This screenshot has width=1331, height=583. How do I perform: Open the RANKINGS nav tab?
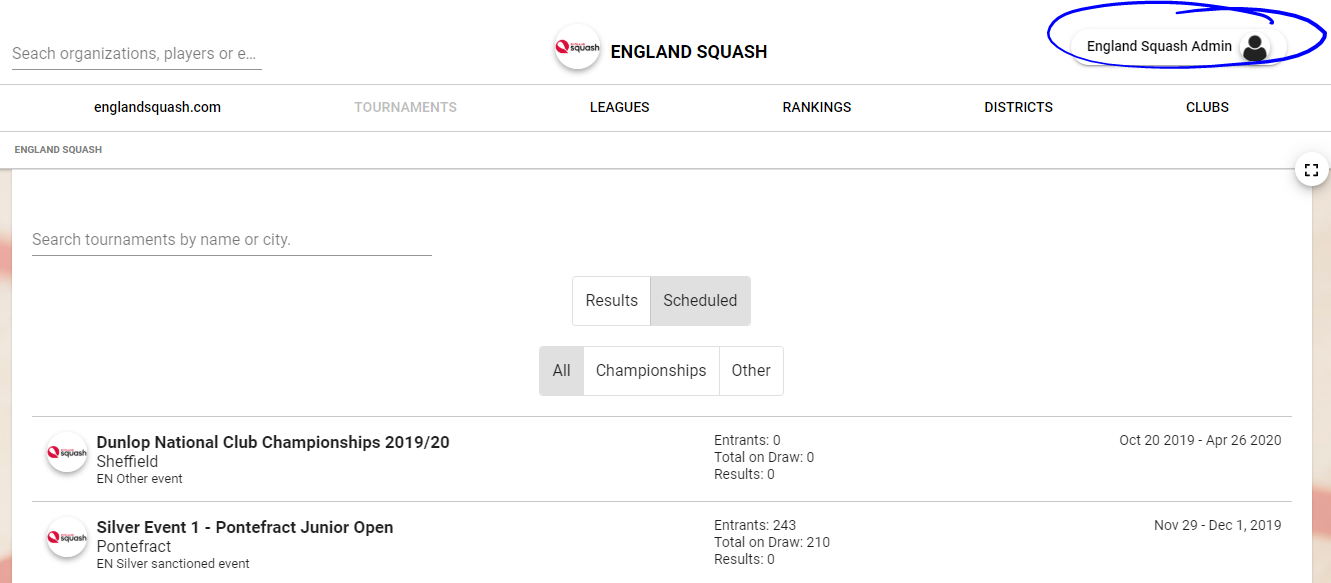817,107
